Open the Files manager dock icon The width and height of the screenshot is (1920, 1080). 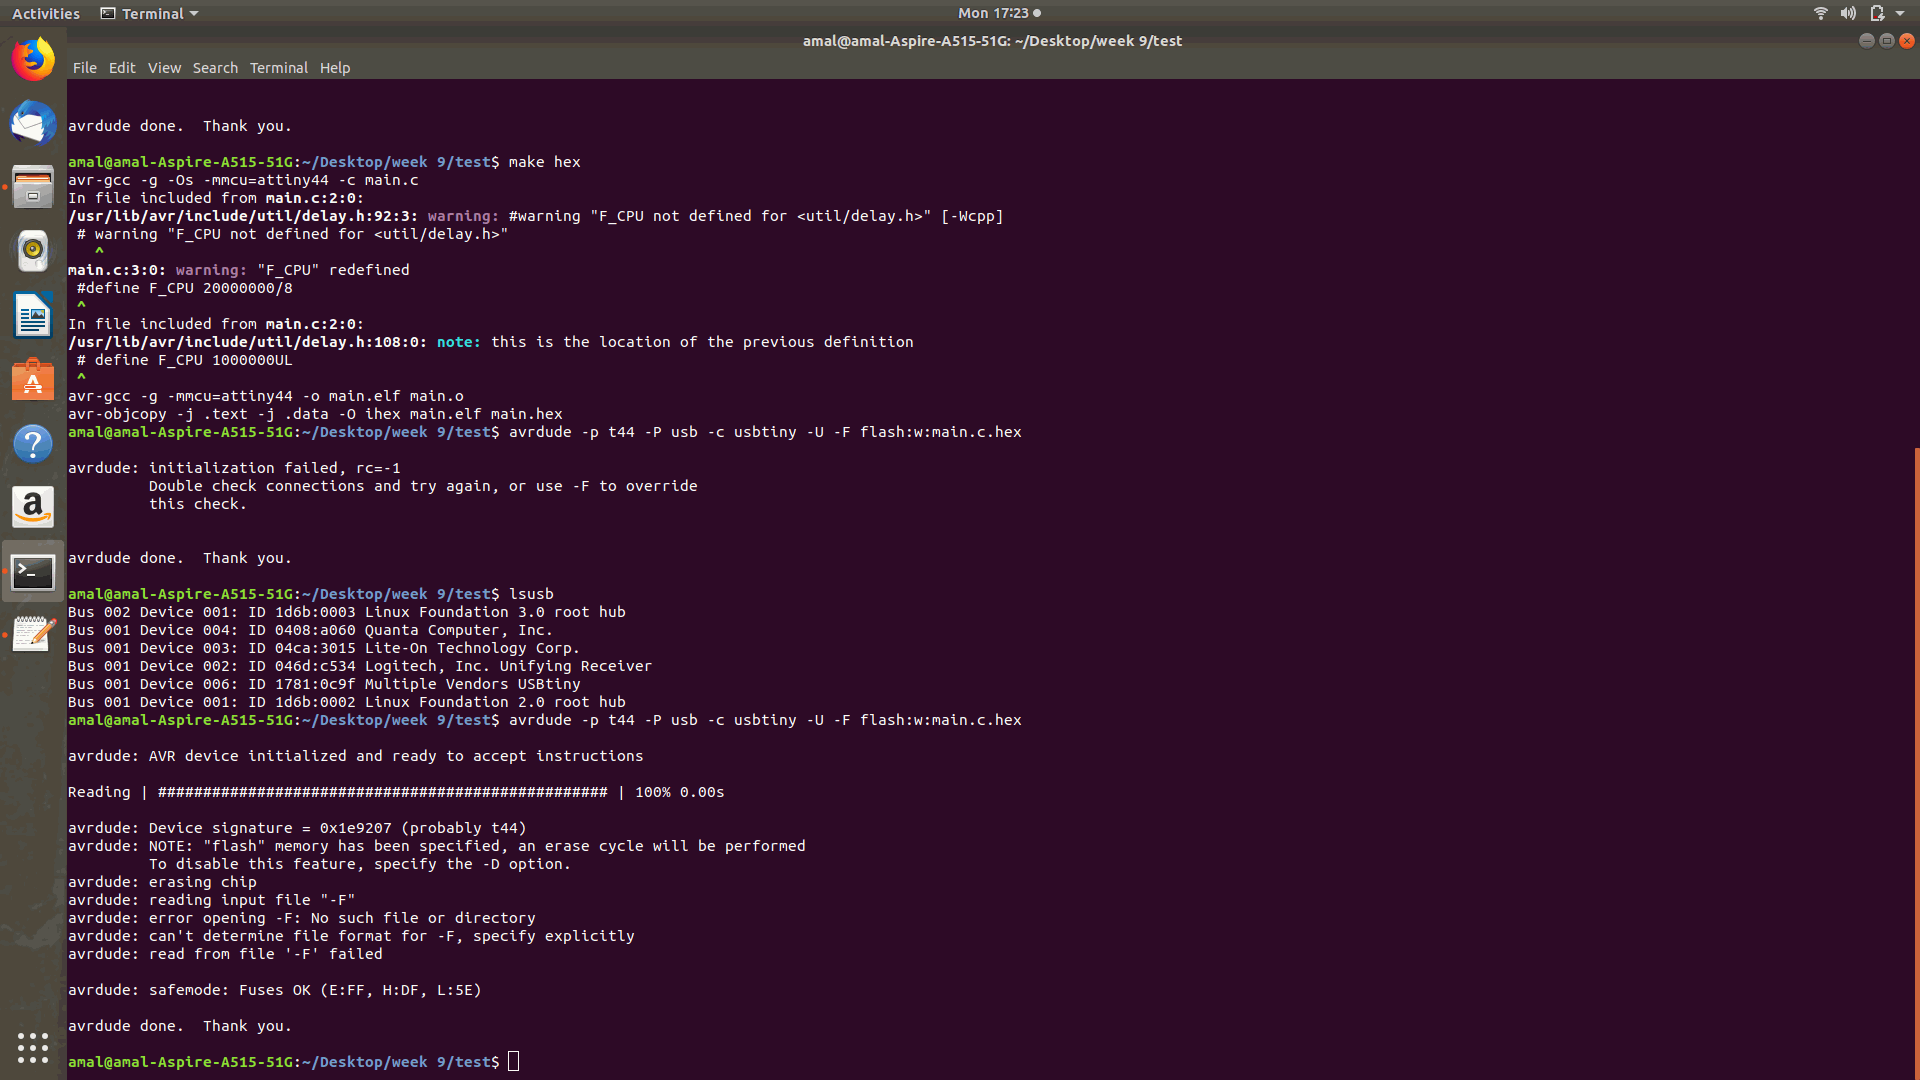point(33,187)
